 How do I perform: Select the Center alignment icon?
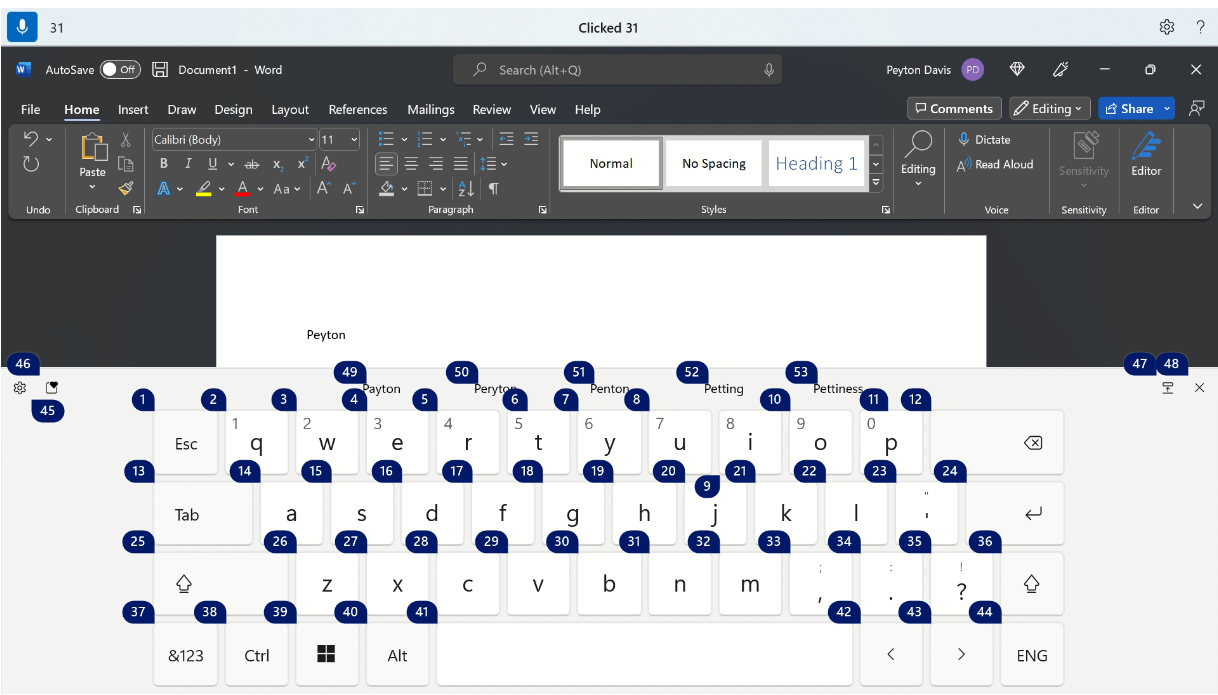tap(411, 164)
